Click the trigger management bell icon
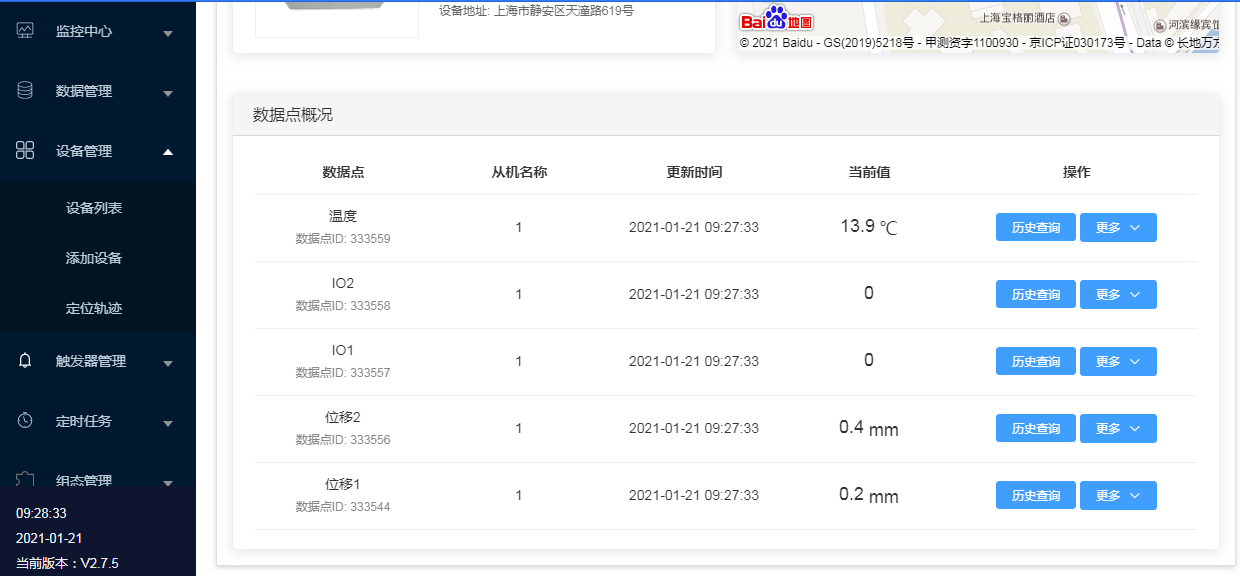The image size is (1240, 576). tap(26, 361)
